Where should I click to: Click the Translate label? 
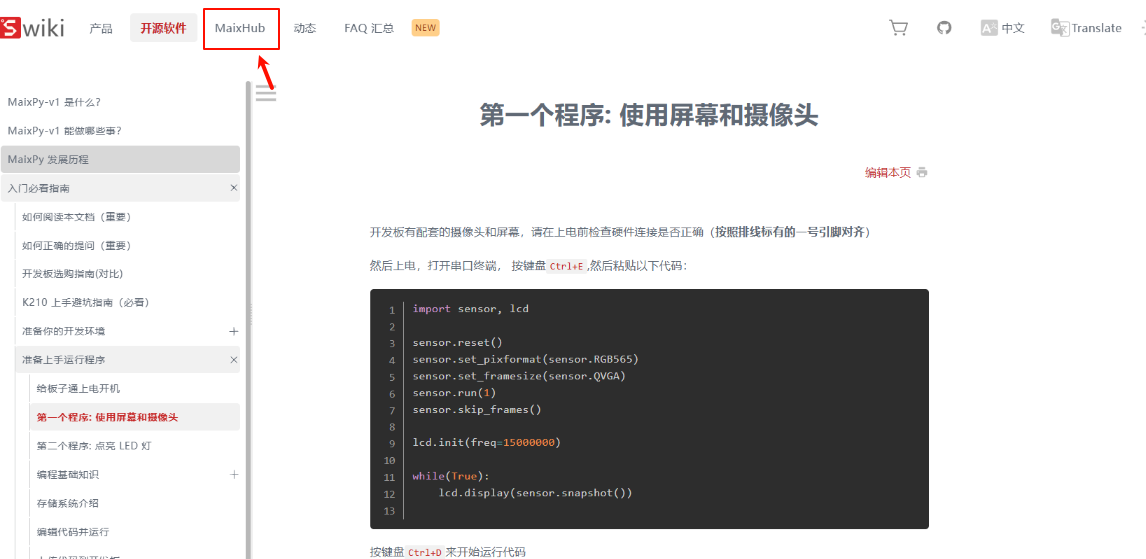point(1096,28)
